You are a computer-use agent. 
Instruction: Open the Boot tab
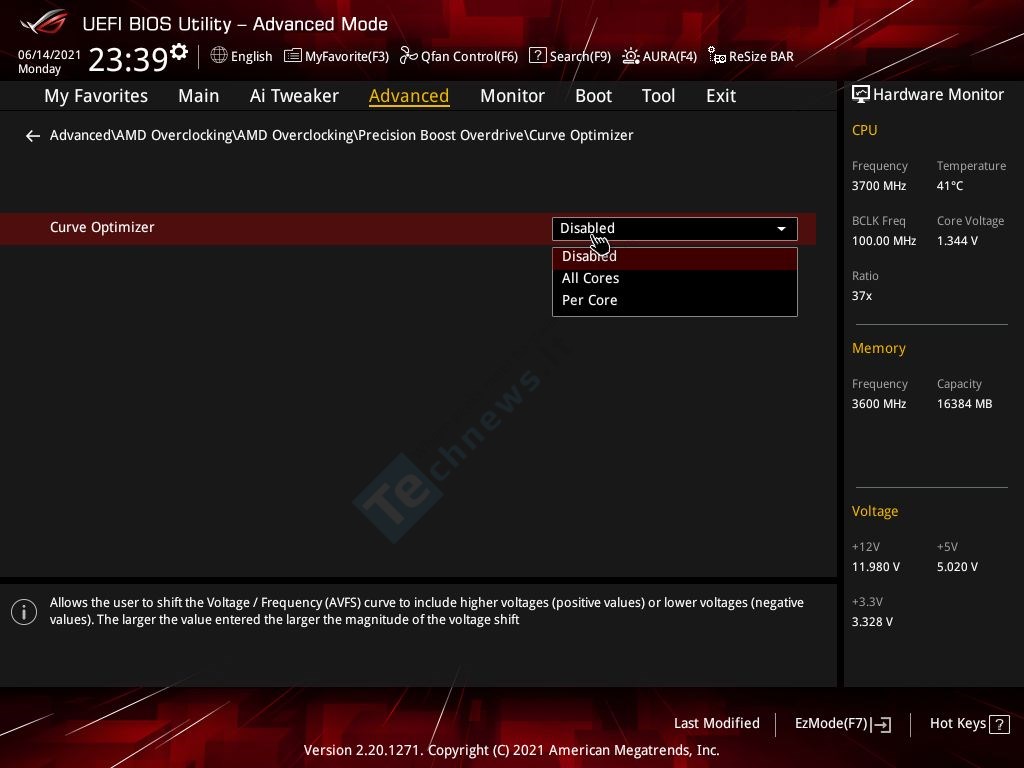(593, 96)
